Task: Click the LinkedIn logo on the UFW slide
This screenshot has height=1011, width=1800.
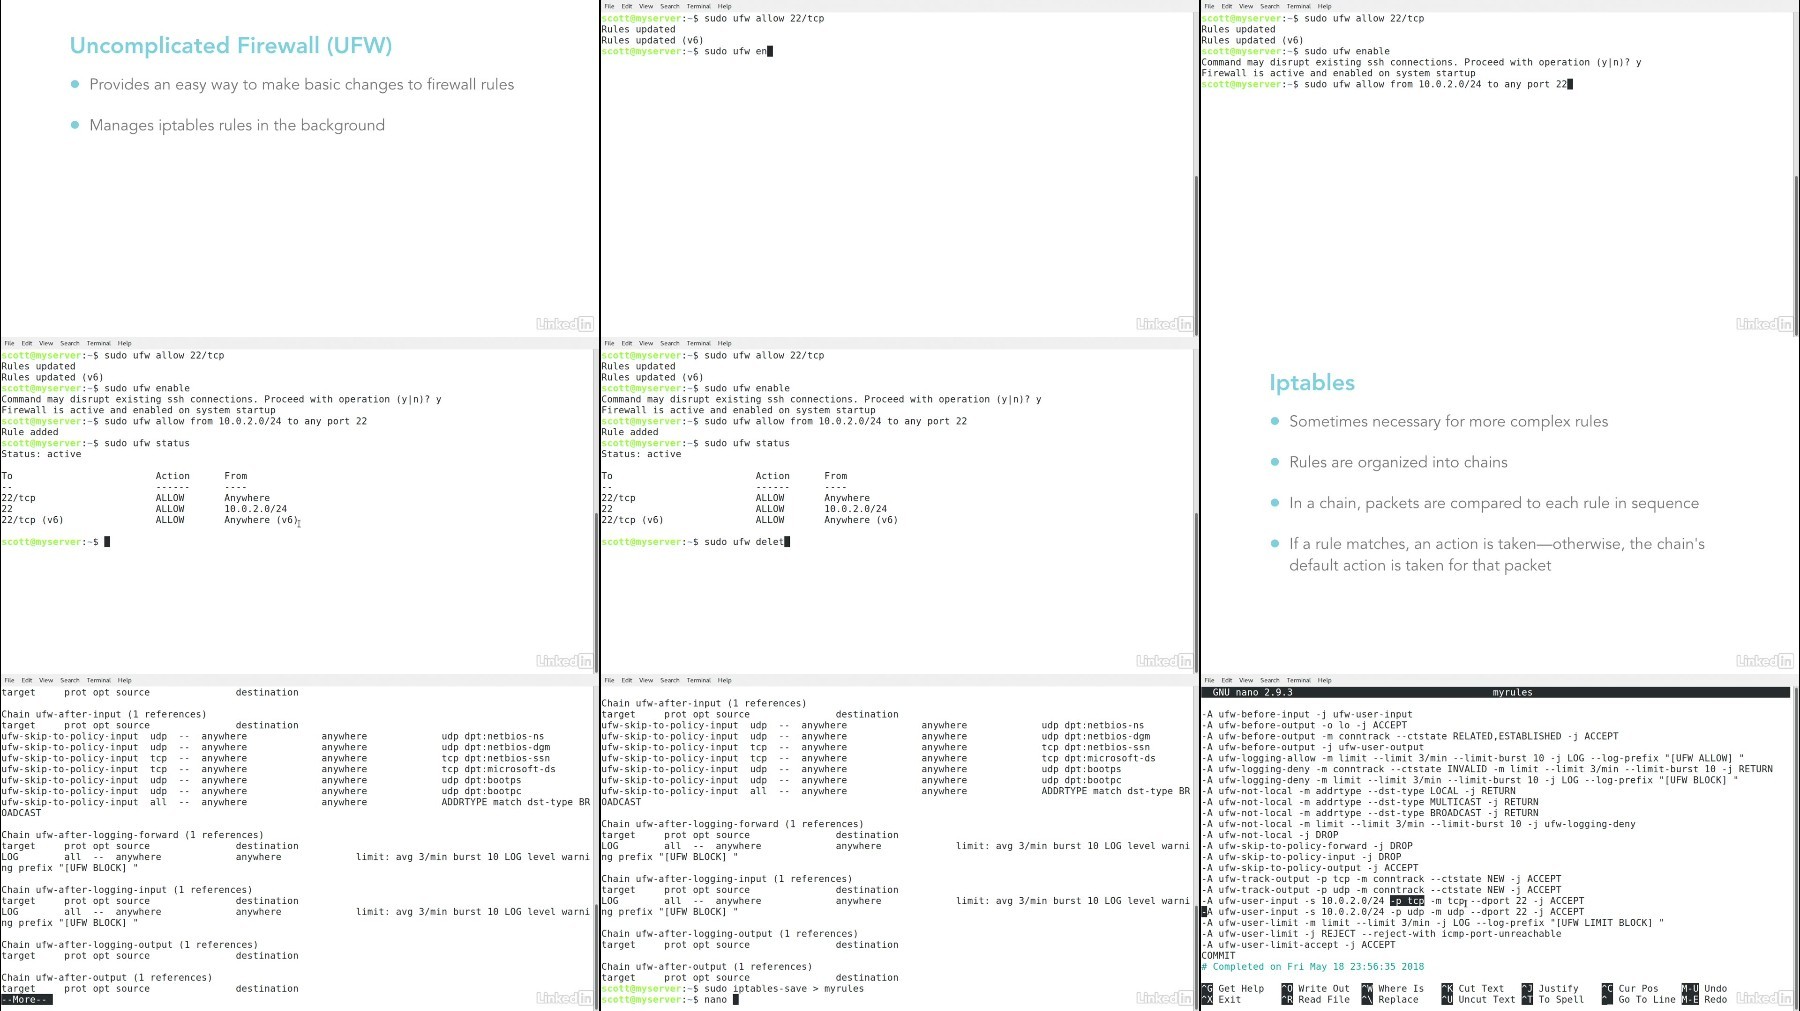Action: (564, 324)
